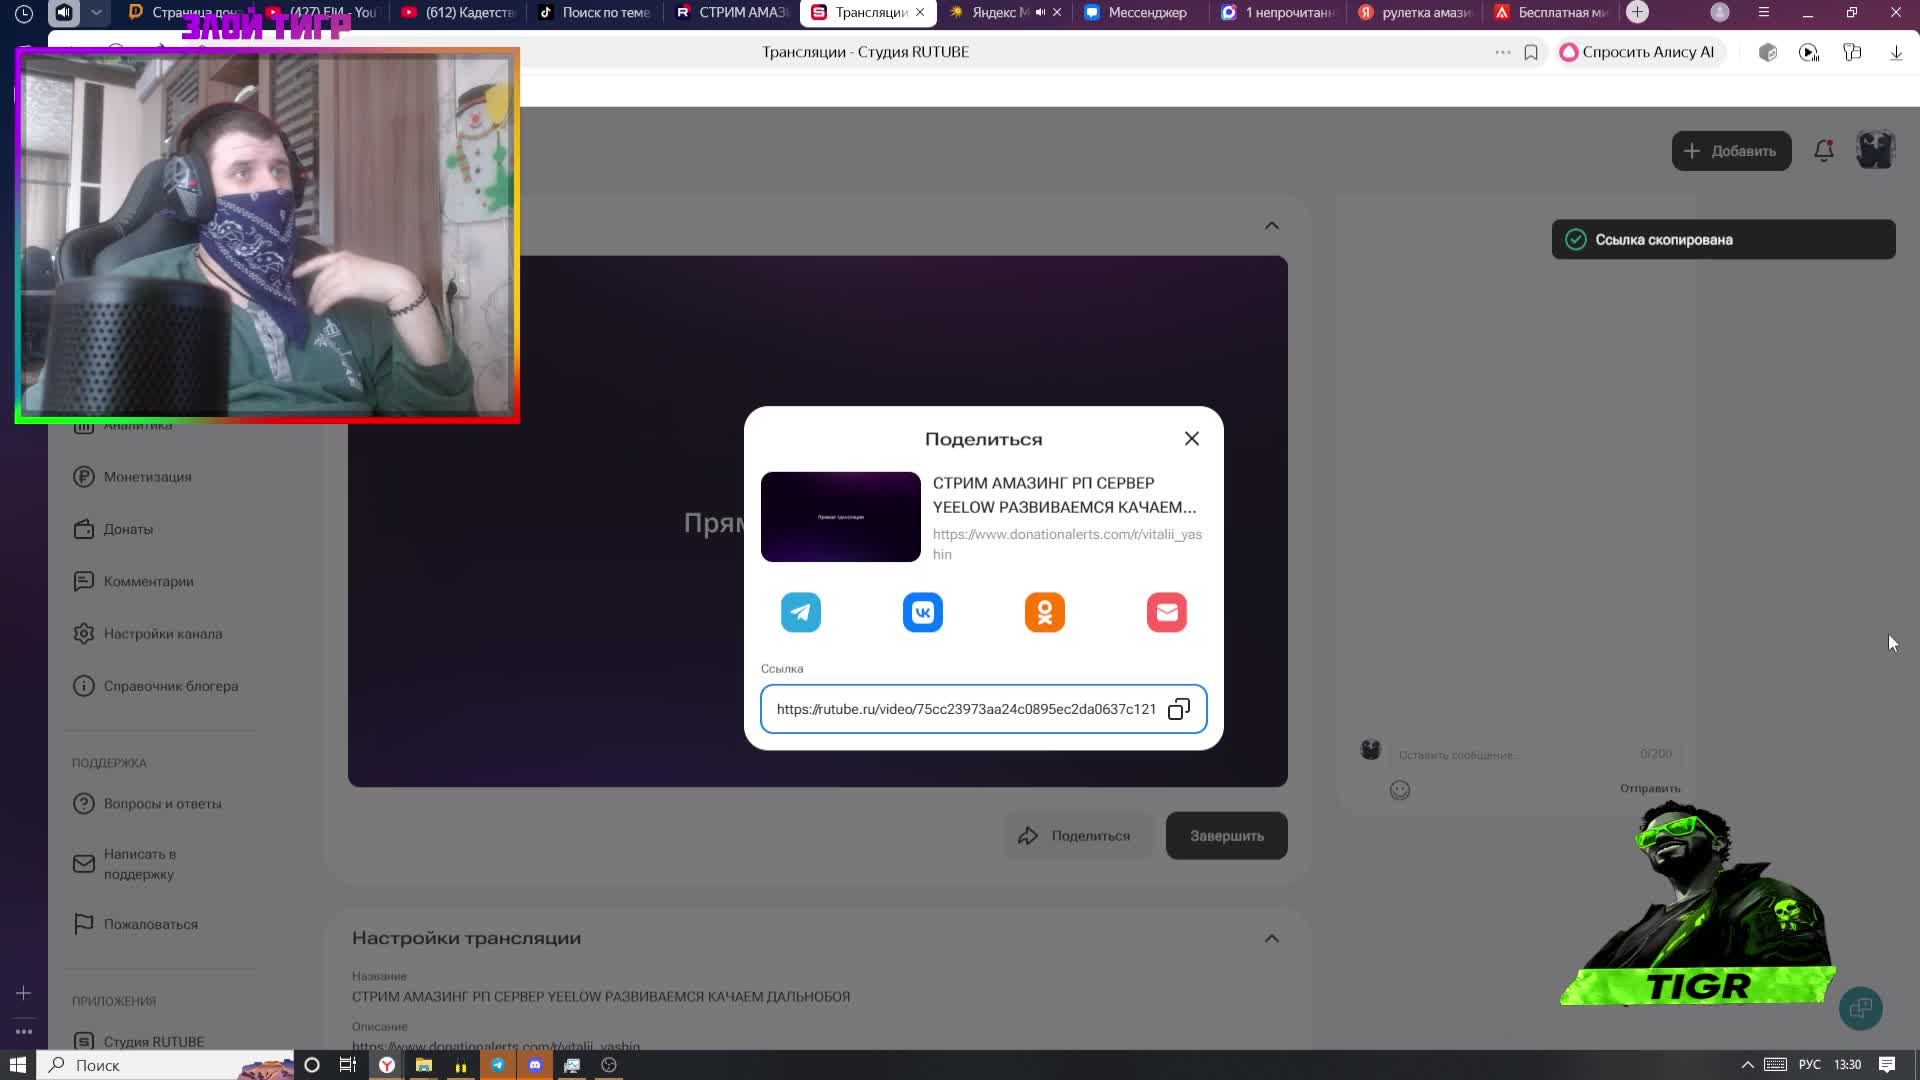
Task: Open Монетизация in the sidebar
Action: click(147, 477)
